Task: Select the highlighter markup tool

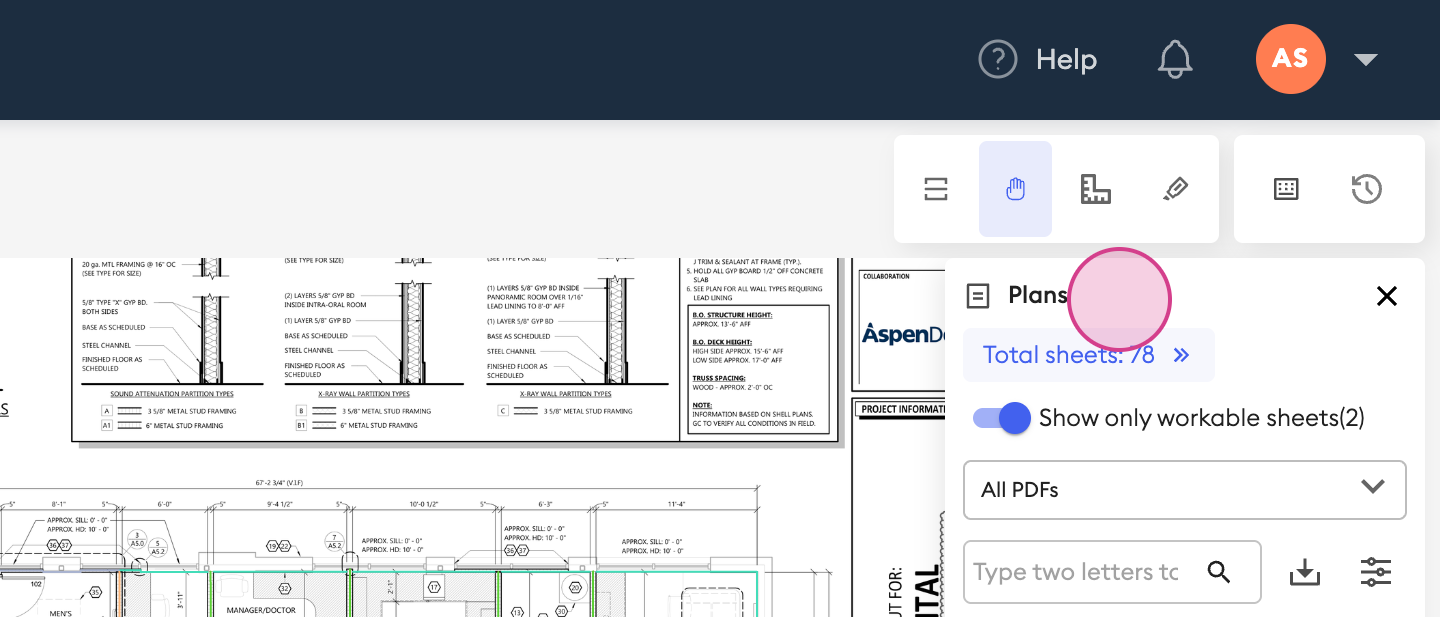Action: pos(1176,189)
